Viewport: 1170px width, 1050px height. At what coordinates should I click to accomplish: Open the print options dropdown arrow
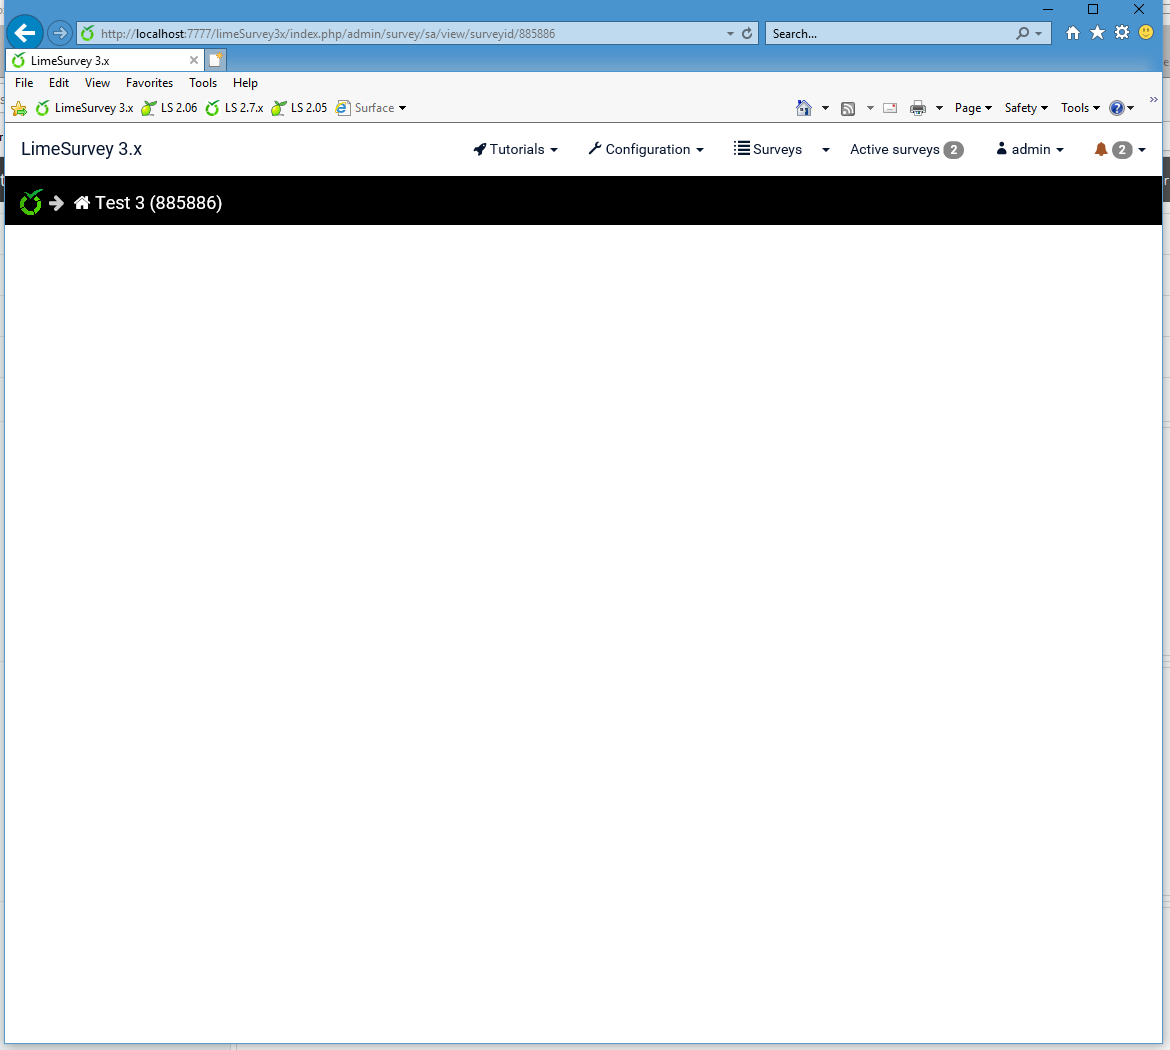939,108
